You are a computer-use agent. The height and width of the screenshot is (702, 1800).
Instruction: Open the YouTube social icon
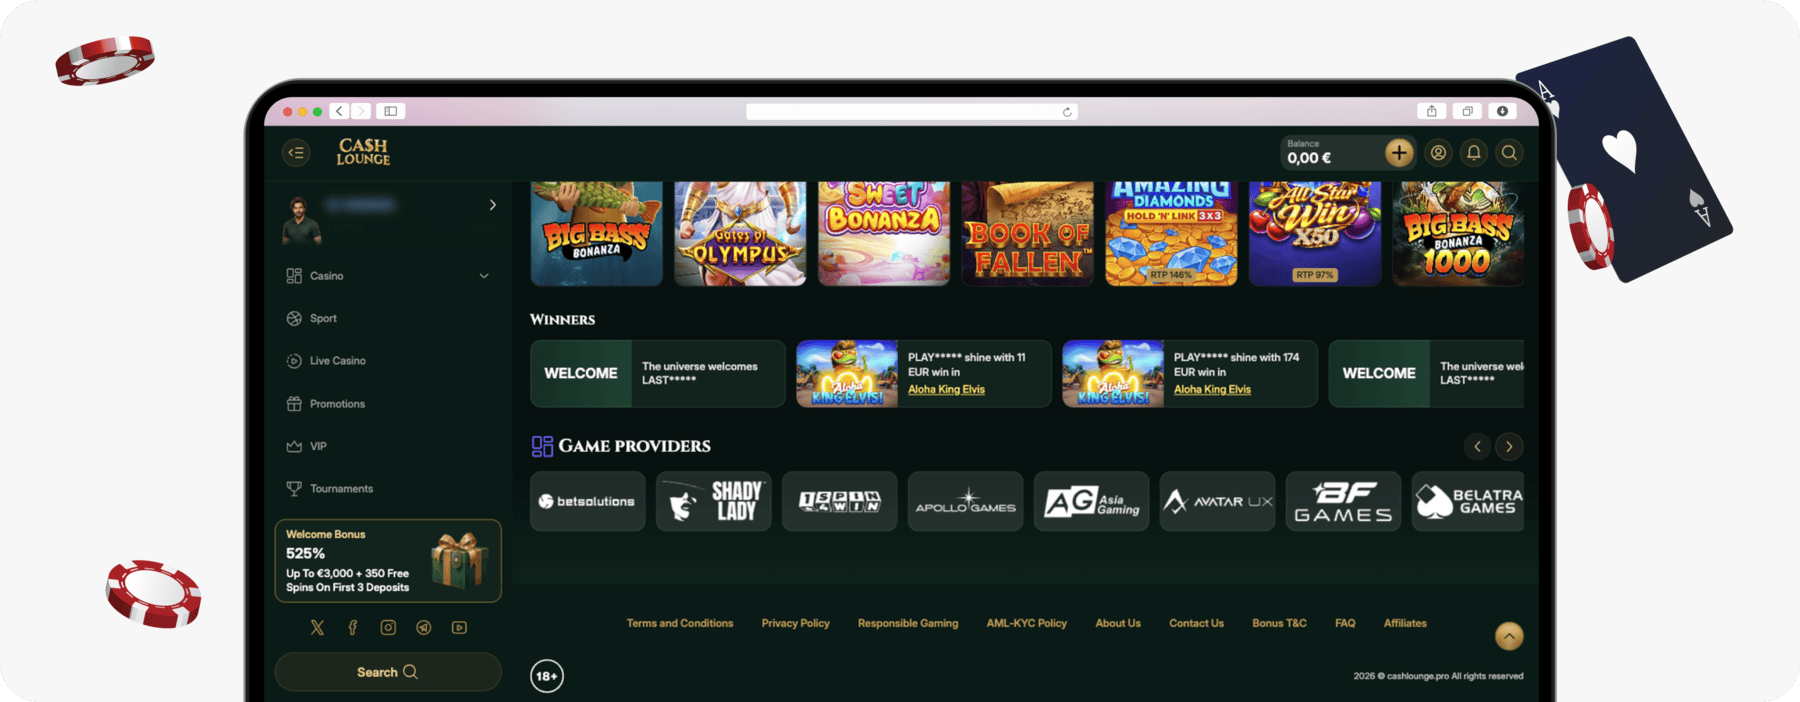(x=459, y=628)
